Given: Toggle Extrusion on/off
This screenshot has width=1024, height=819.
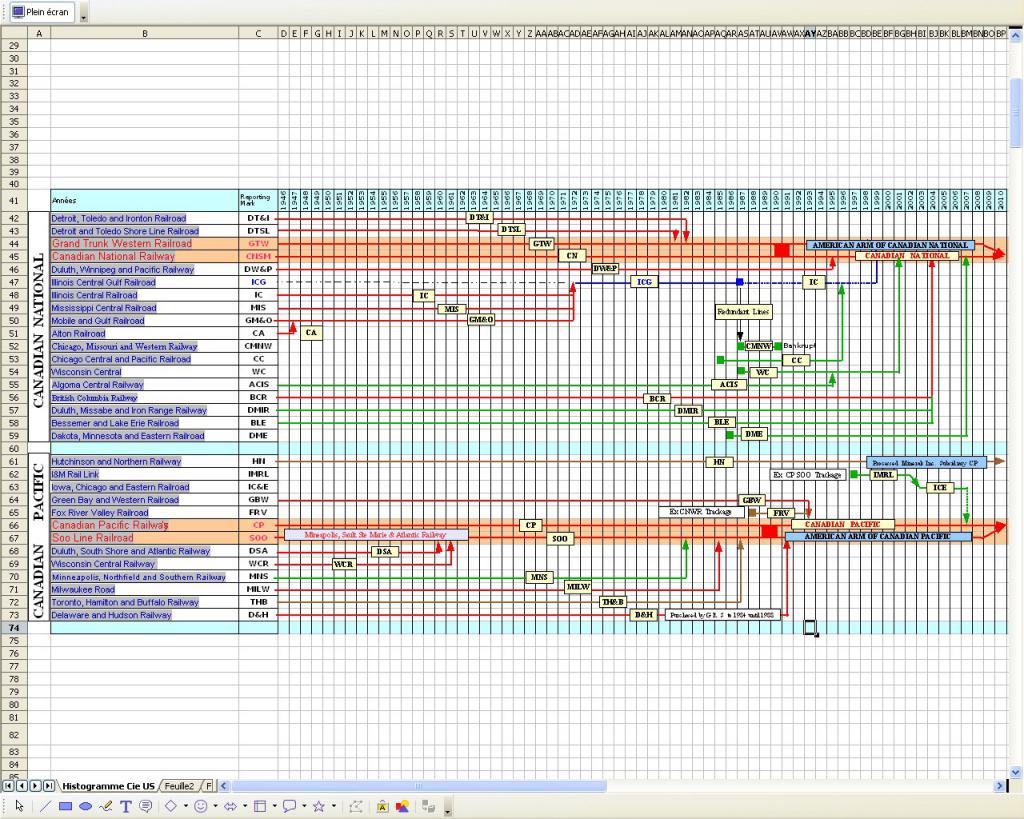Looking at the screenshot, I should coord(428,806).
